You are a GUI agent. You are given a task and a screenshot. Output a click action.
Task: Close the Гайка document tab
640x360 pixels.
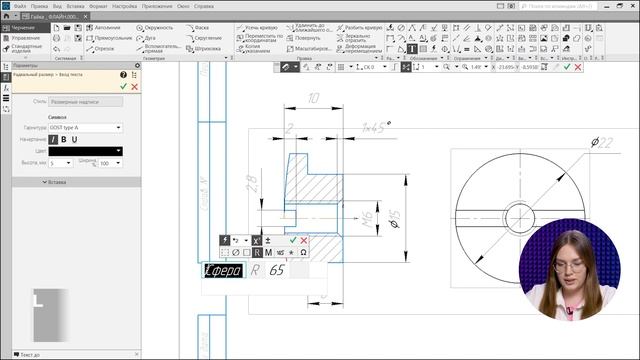85,16
